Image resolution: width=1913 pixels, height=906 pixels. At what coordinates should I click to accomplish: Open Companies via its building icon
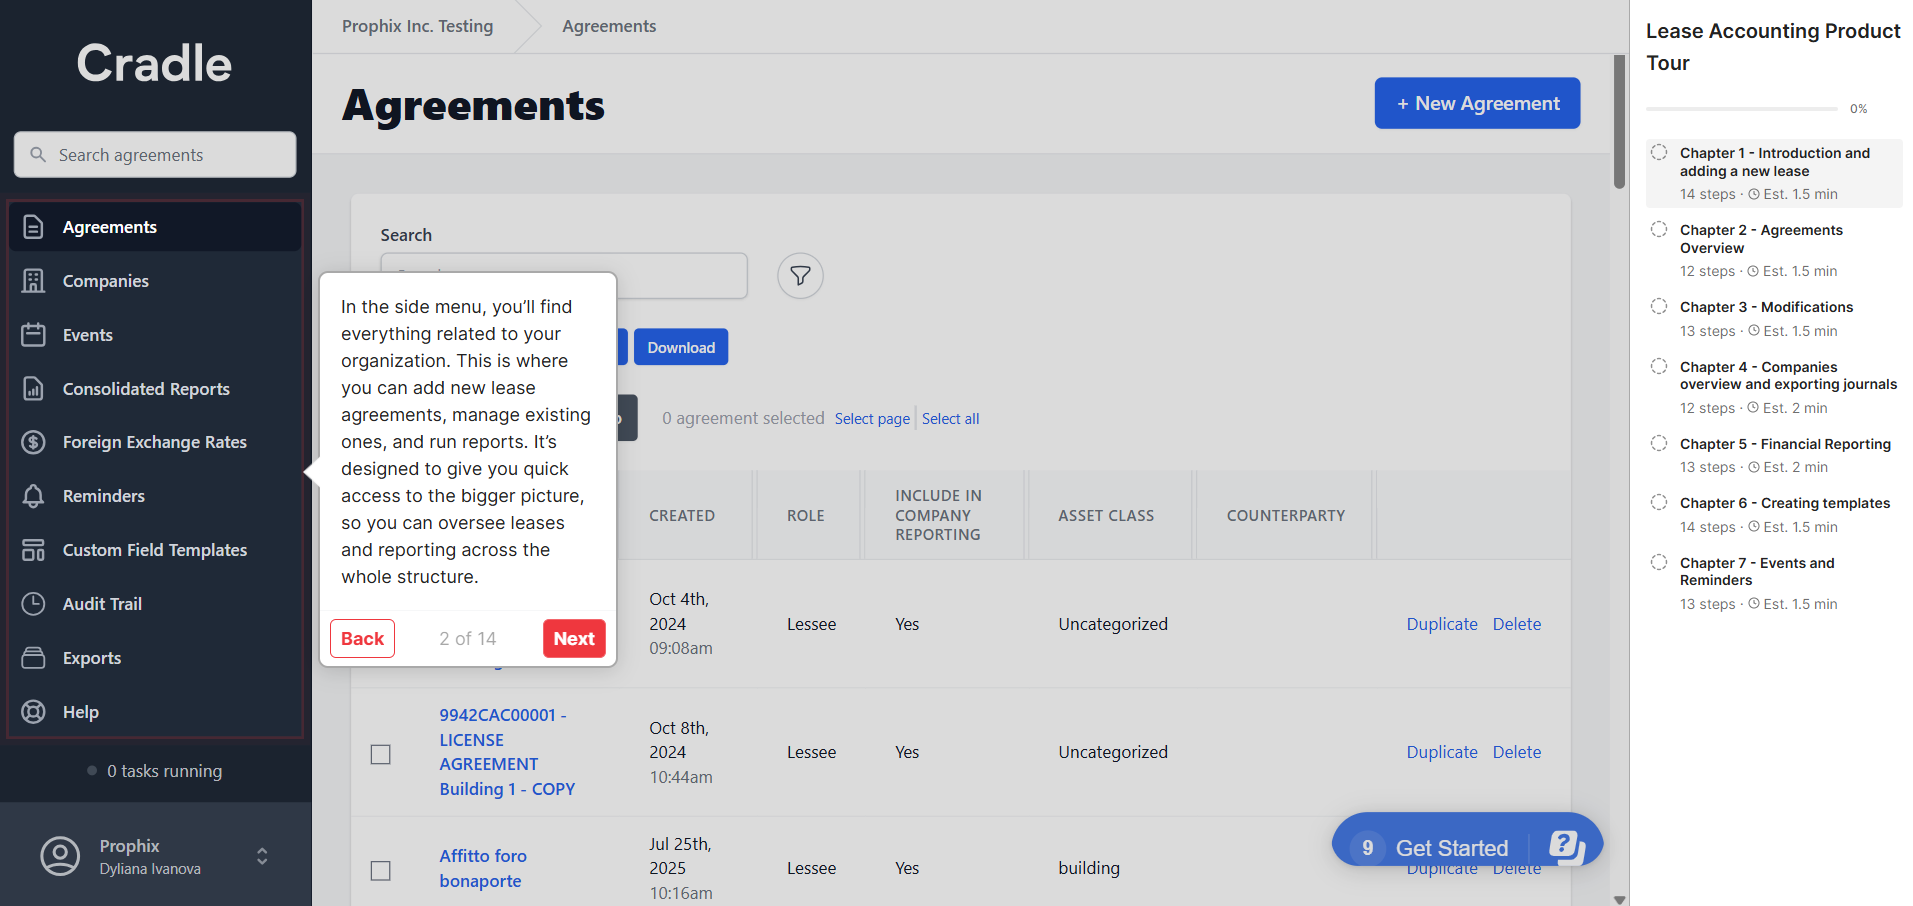point(34,281)
